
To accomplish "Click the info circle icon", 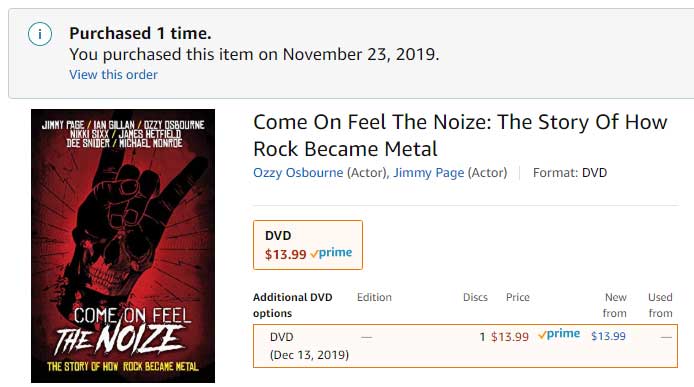I will [40, 34].
